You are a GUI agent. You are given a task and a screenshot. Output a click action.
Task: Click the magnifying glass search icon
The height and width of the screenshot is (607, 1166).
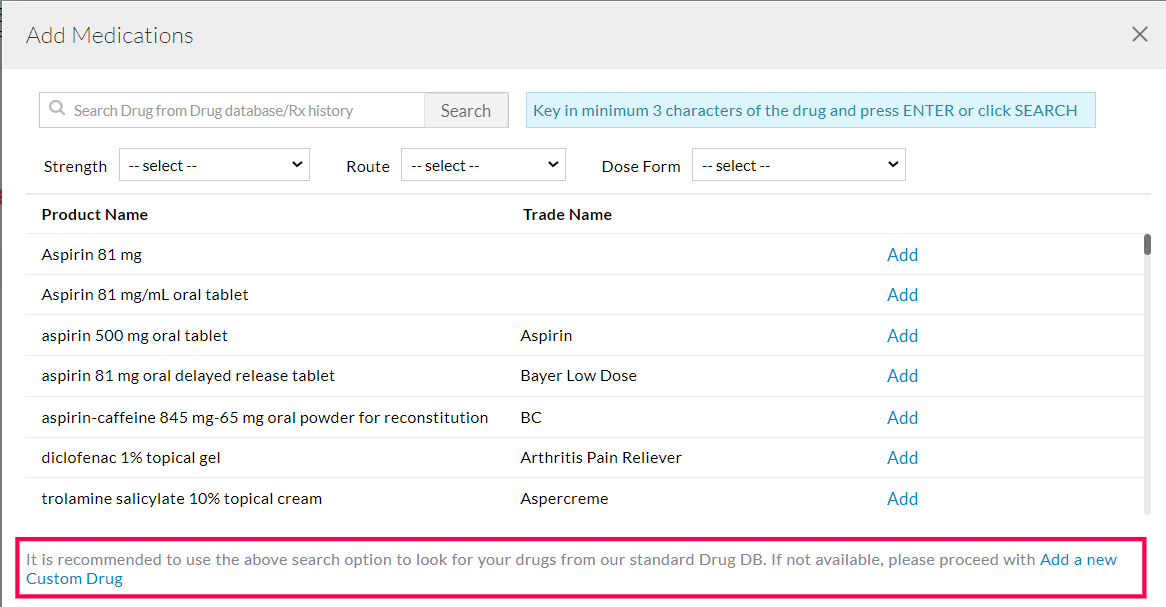click(x=57, y=109)
